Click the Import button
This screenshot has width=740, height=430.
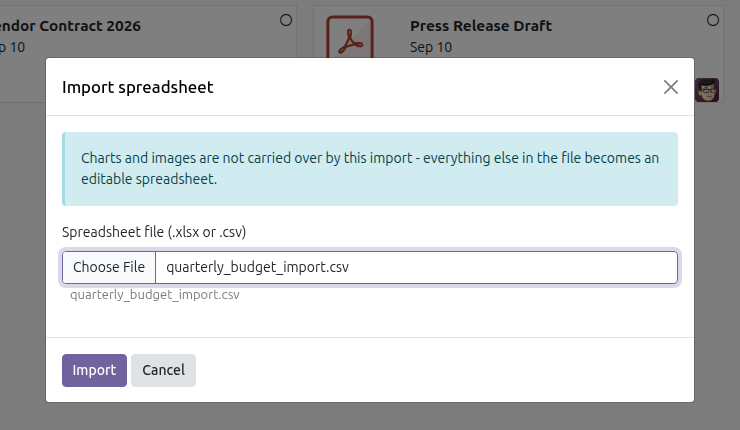(94, 371)
